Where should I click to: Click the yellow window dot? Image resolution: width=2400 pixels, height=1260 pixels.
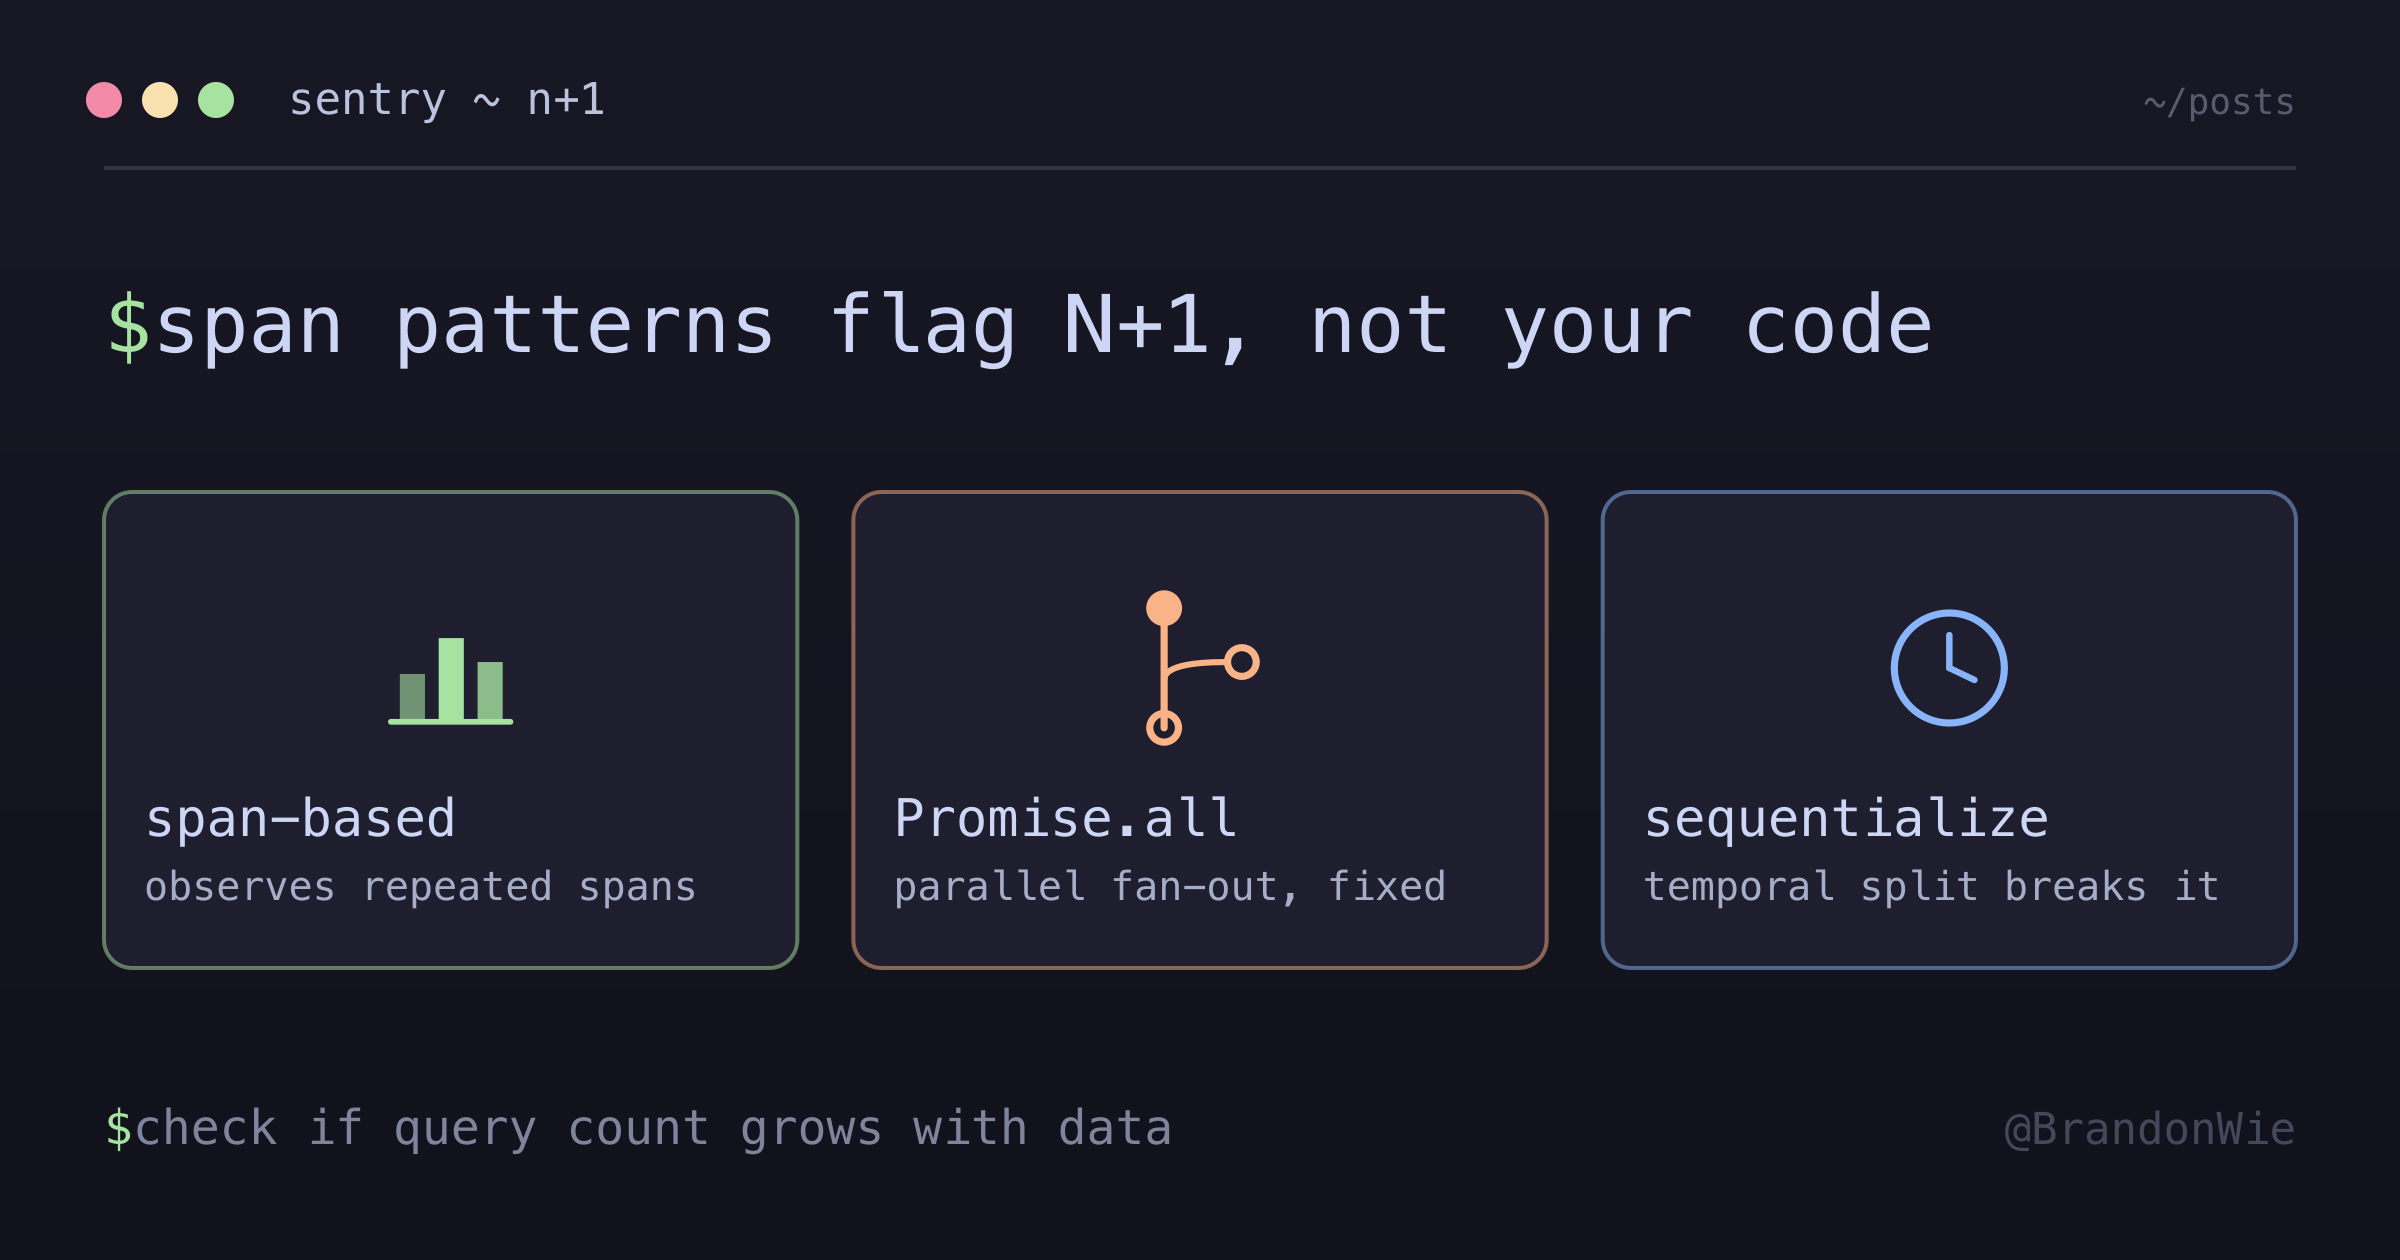[x=160, y=100]
